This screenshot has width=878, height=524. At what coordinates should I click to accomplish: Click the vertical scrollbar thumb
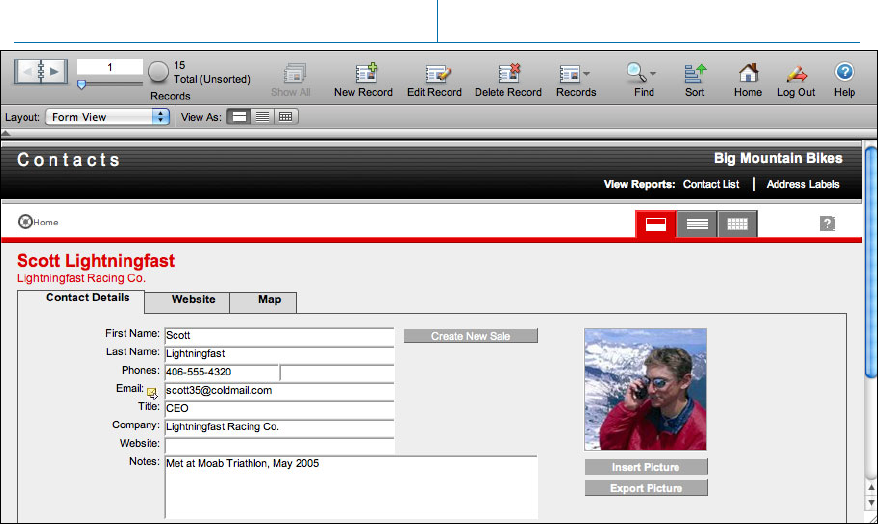pos(871,262)
